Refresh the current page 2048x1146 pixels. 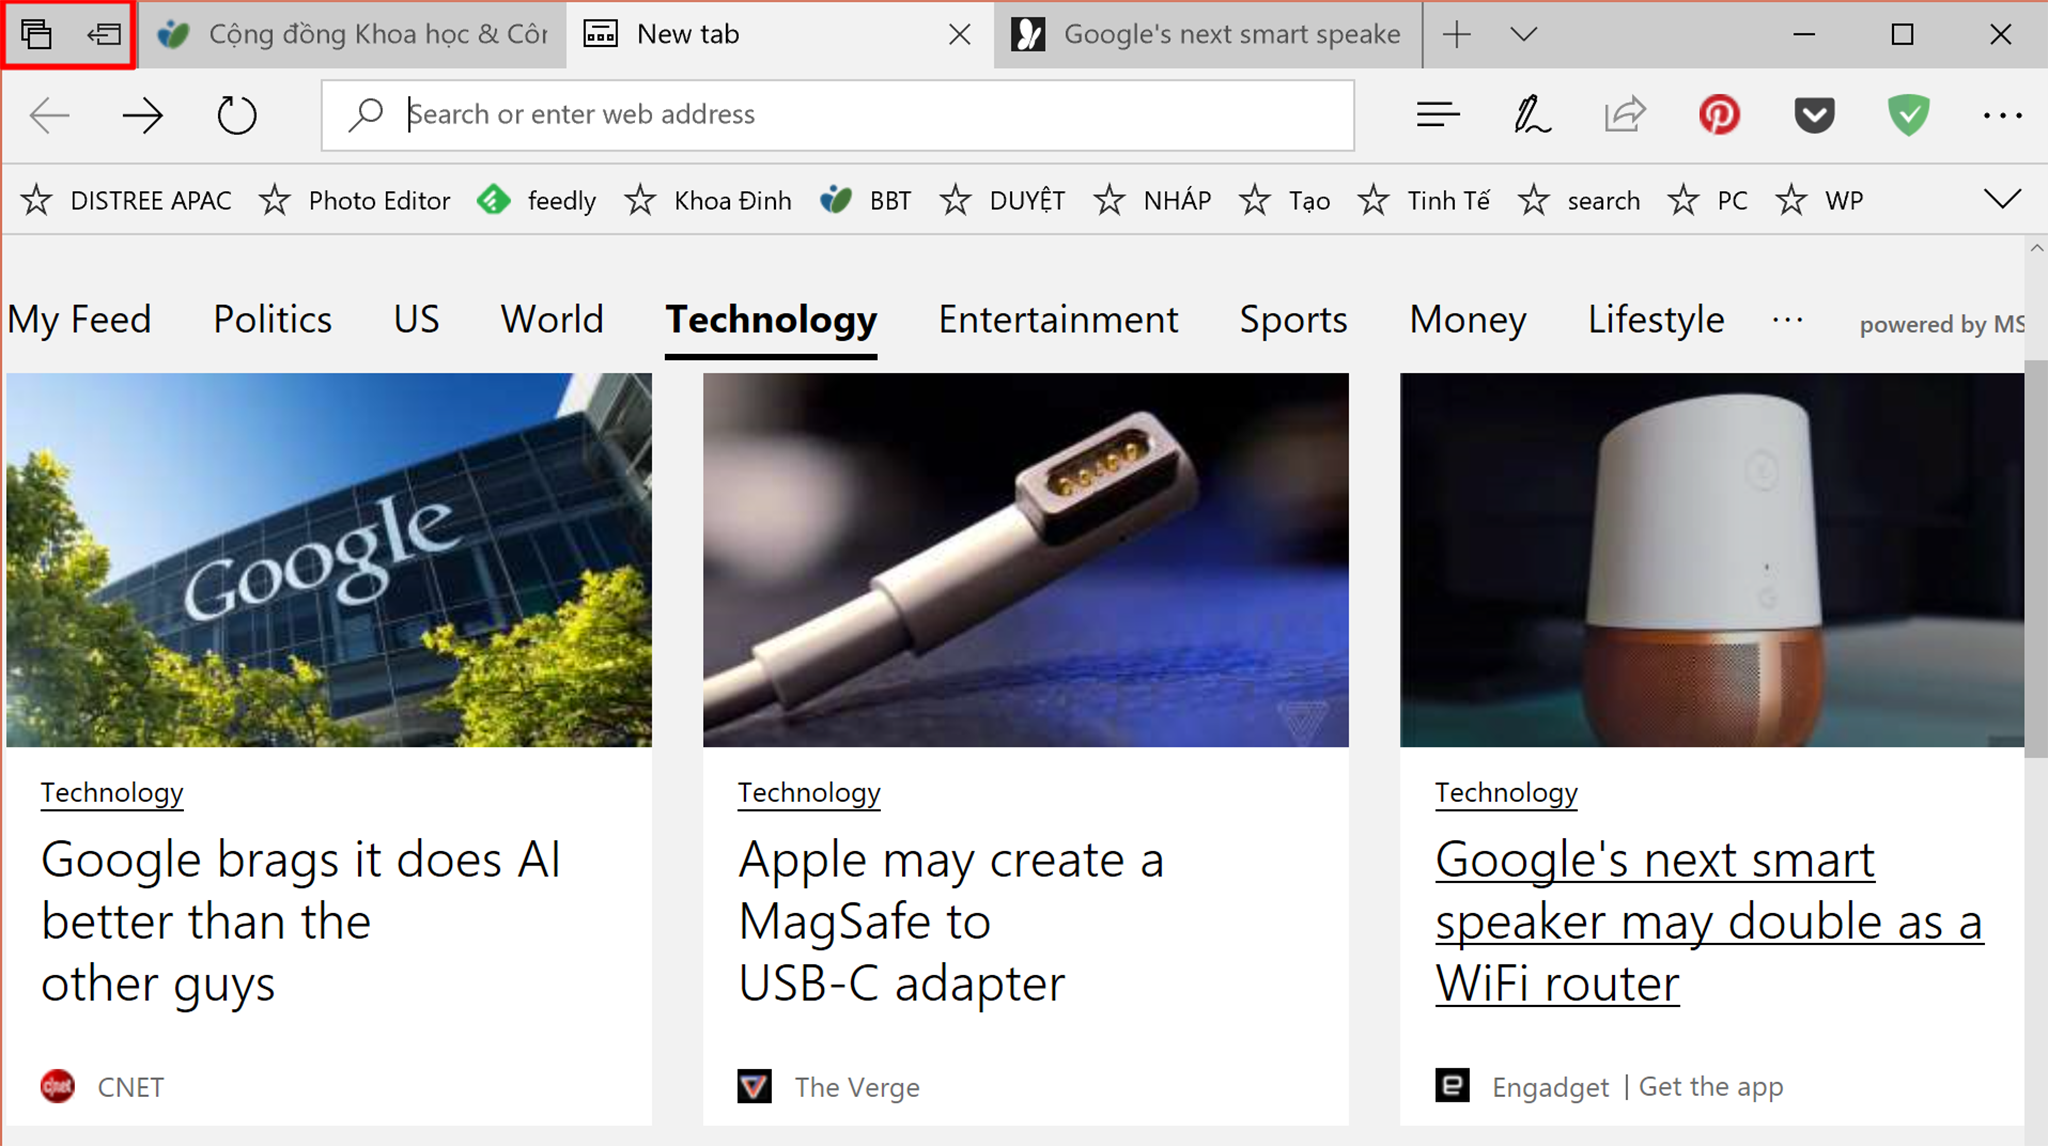point(237,114)
